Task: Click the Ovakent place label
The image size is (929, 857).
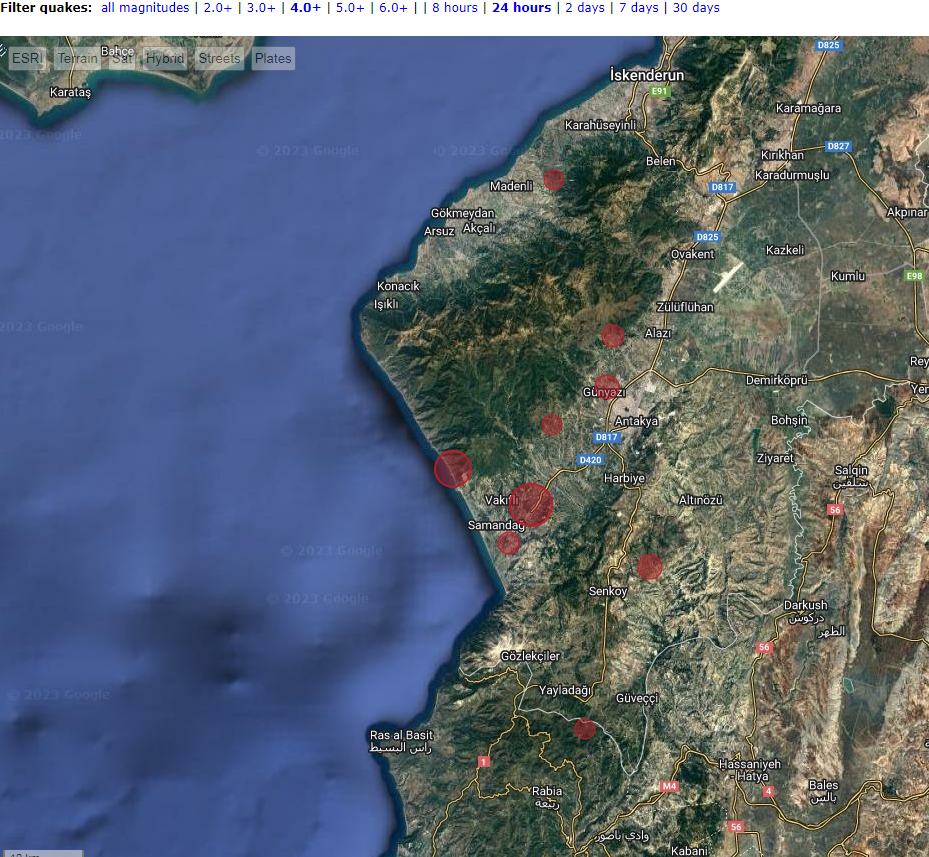Action: click(x=692, y=254)
